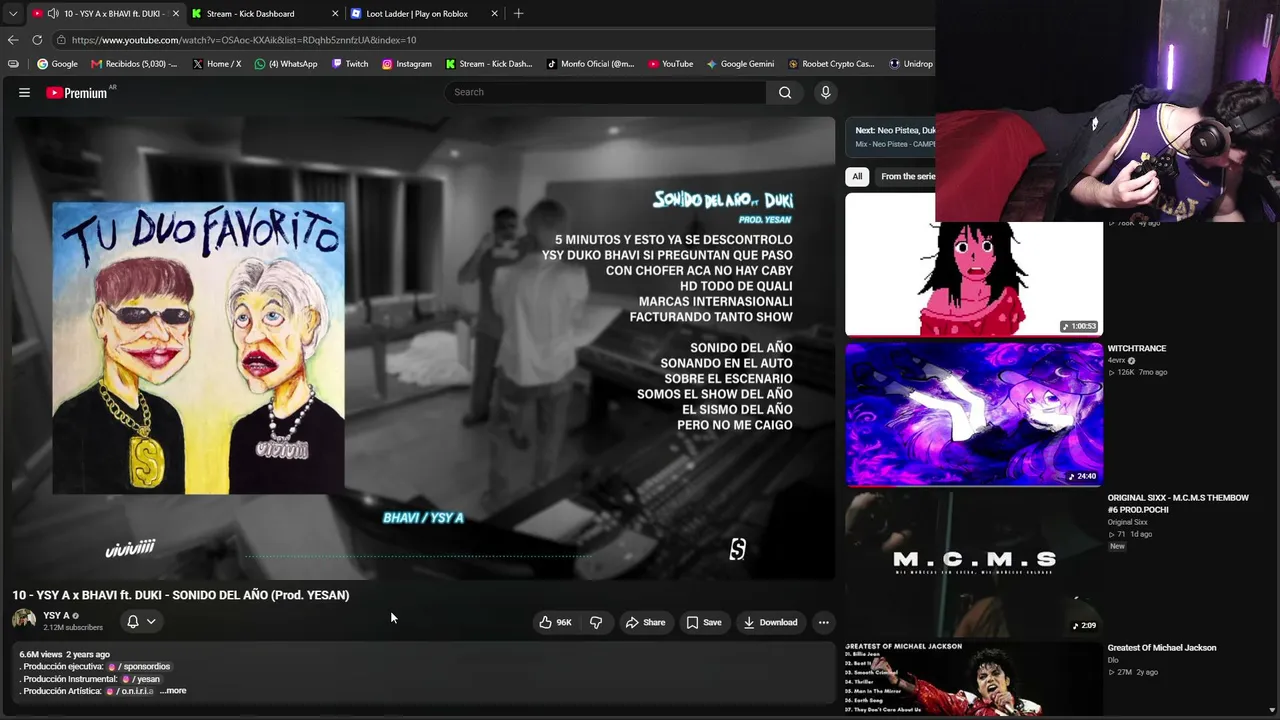Viewport: 1280px width, 720px height.
Task: Click the tab groups icon in bookmarks bar
Action: coord(13,64)
